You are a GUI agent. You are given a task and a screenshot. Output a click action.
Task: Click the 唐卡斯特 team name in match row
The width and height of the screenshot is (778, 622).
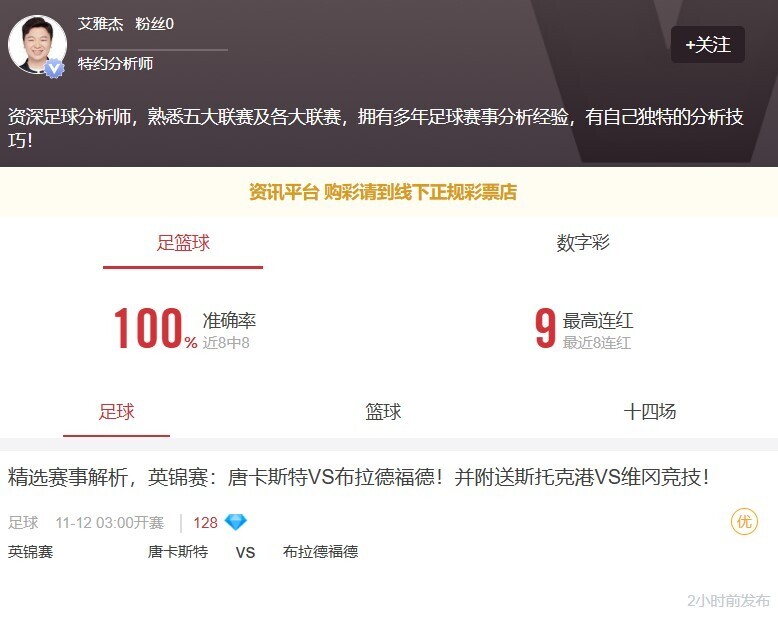178,551
